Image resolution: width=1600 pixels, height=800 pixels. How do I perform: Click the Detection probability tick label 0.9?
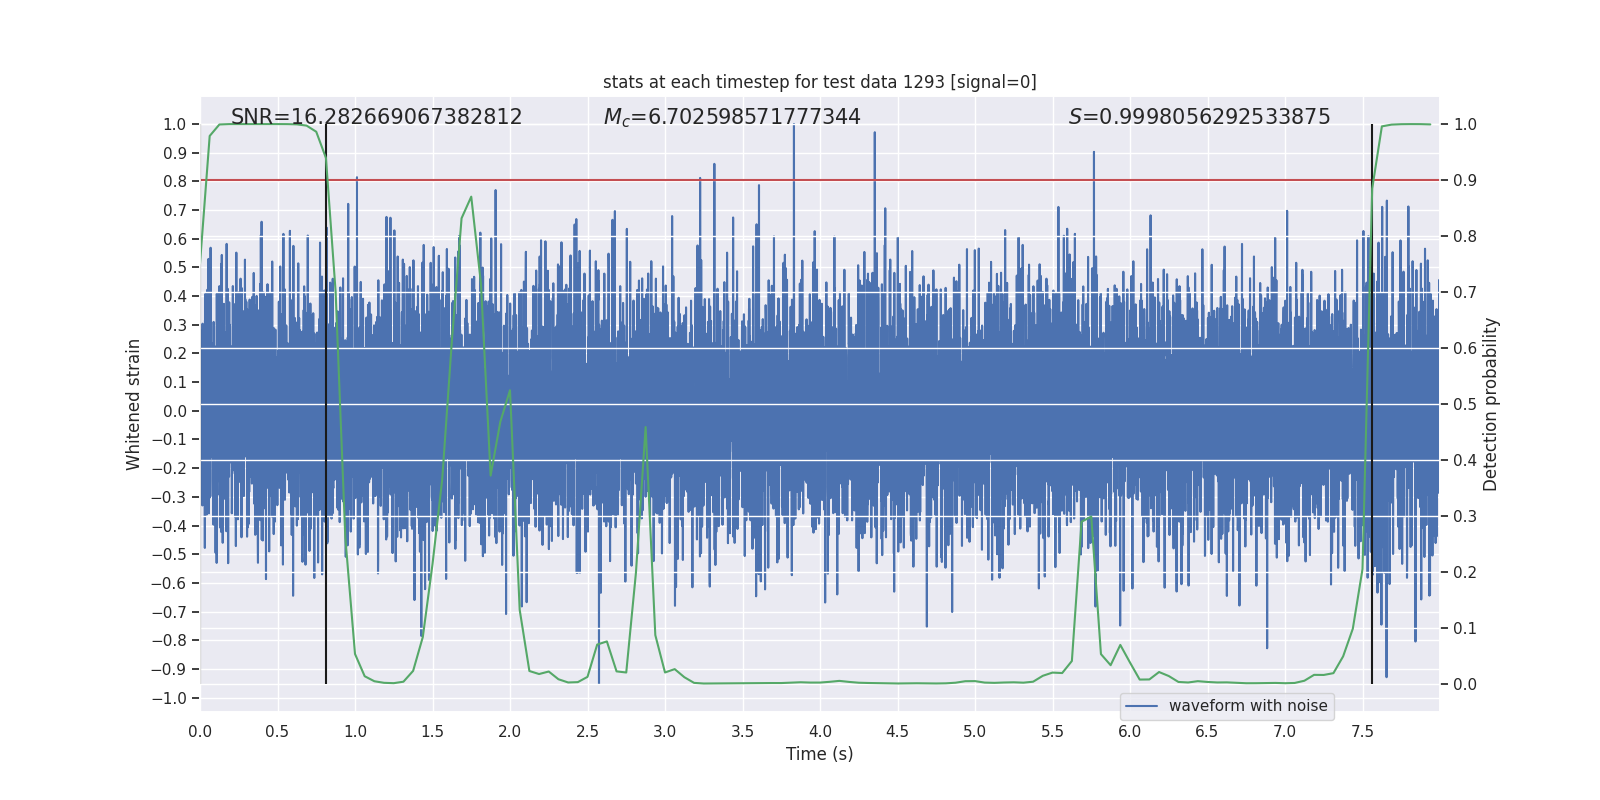[1465, 180]
